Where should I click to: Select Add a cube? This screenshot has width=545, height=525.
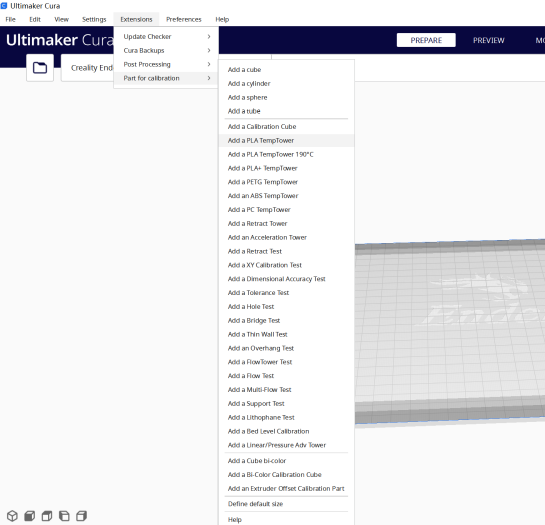286,70
